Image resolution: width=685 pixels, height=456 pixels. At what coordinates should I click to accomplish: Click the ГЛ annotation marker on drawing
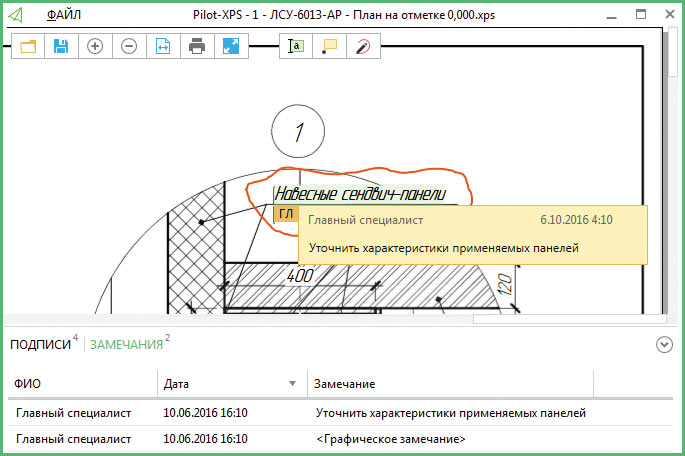tap(286, 214)
